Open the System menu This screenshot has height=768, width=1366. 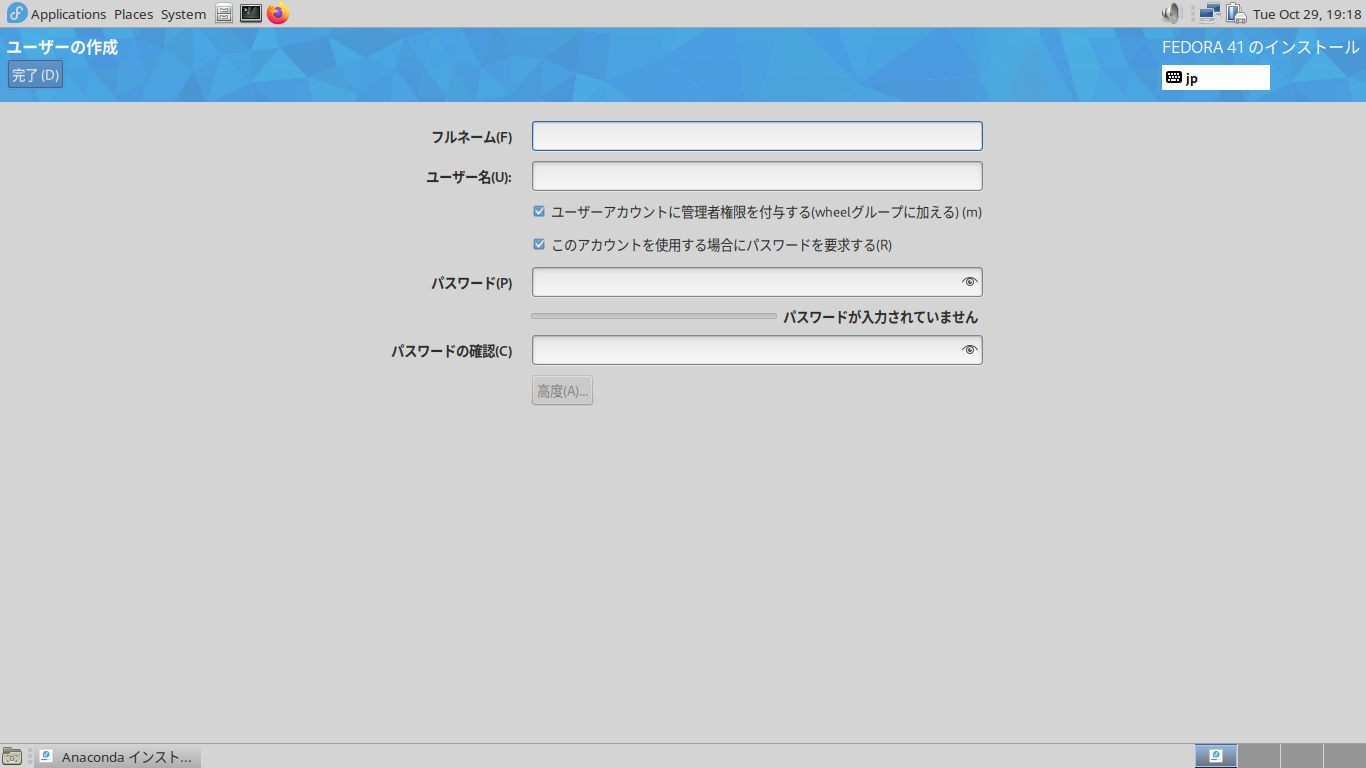(x=183, y=14)
